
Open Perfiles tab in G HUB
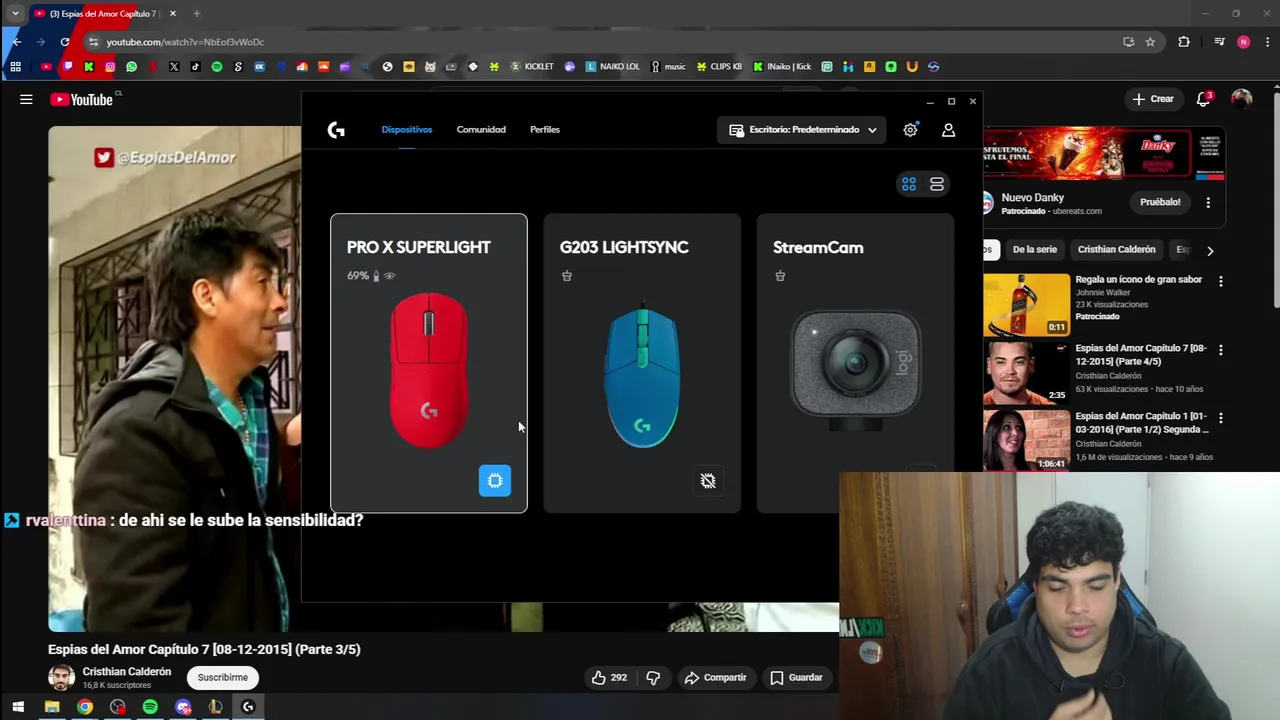545,129
